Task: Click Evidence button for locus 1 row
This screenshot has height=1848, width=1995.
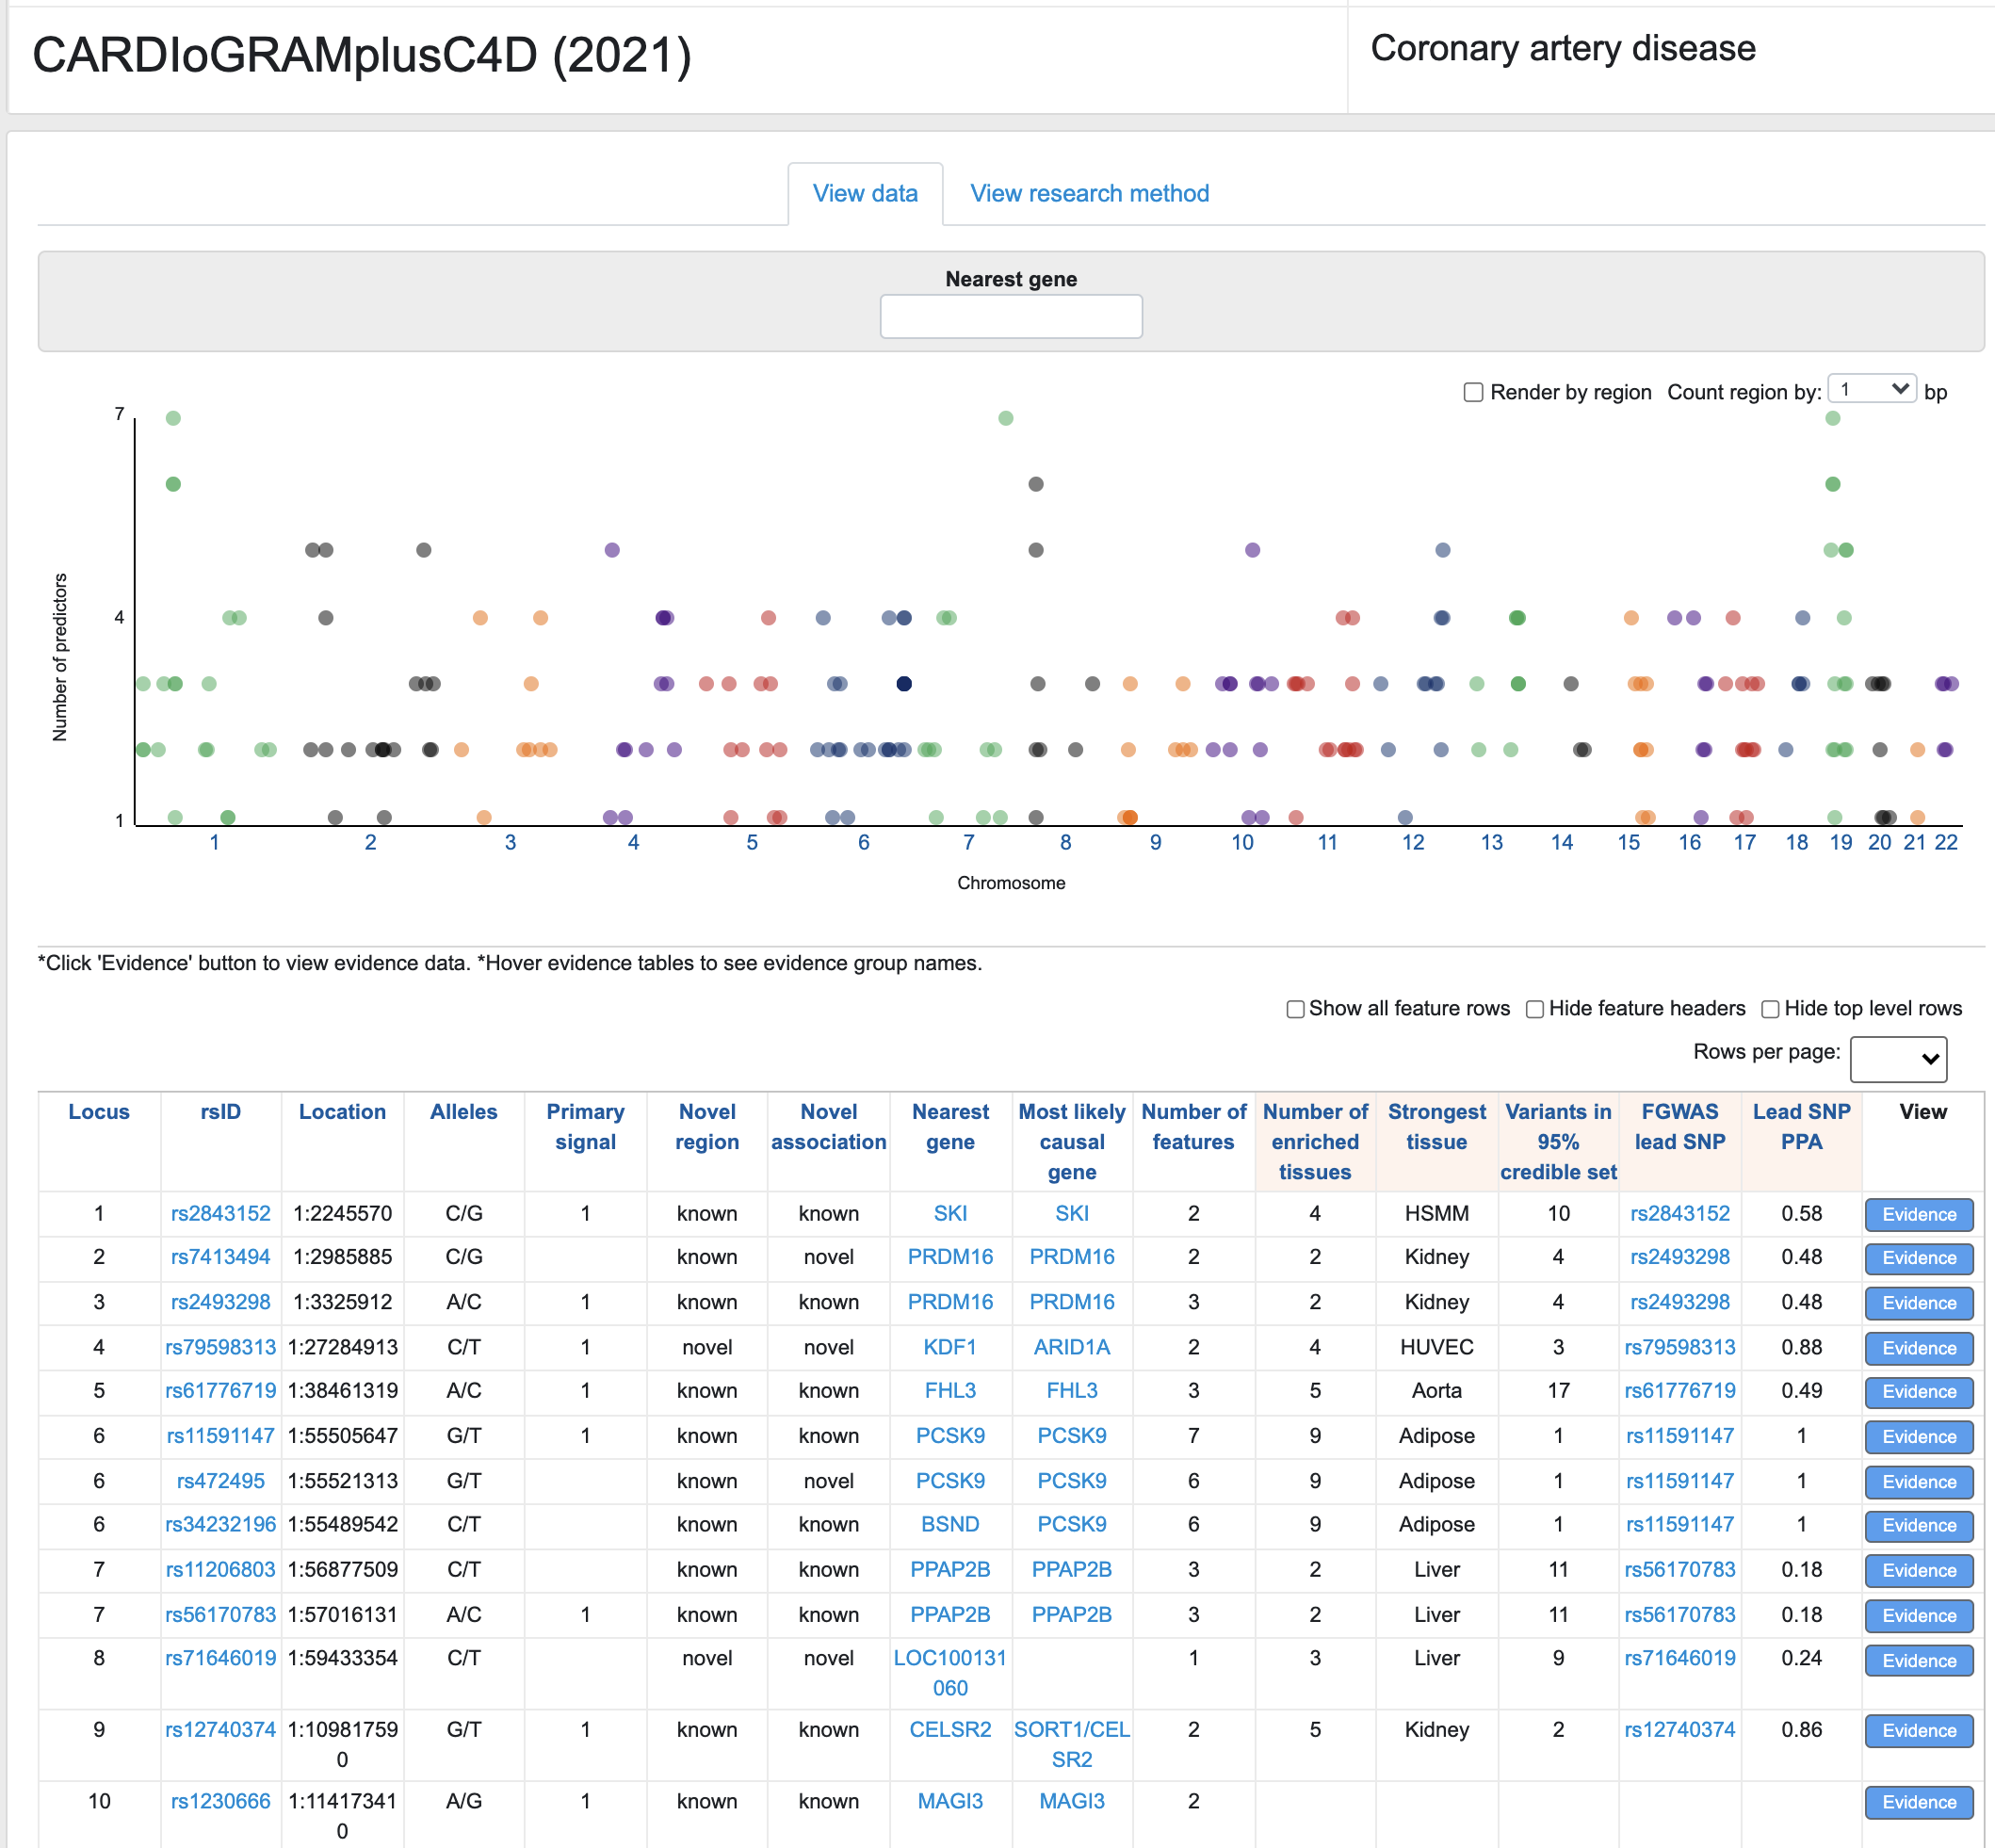Action: coord(1919,1215)
